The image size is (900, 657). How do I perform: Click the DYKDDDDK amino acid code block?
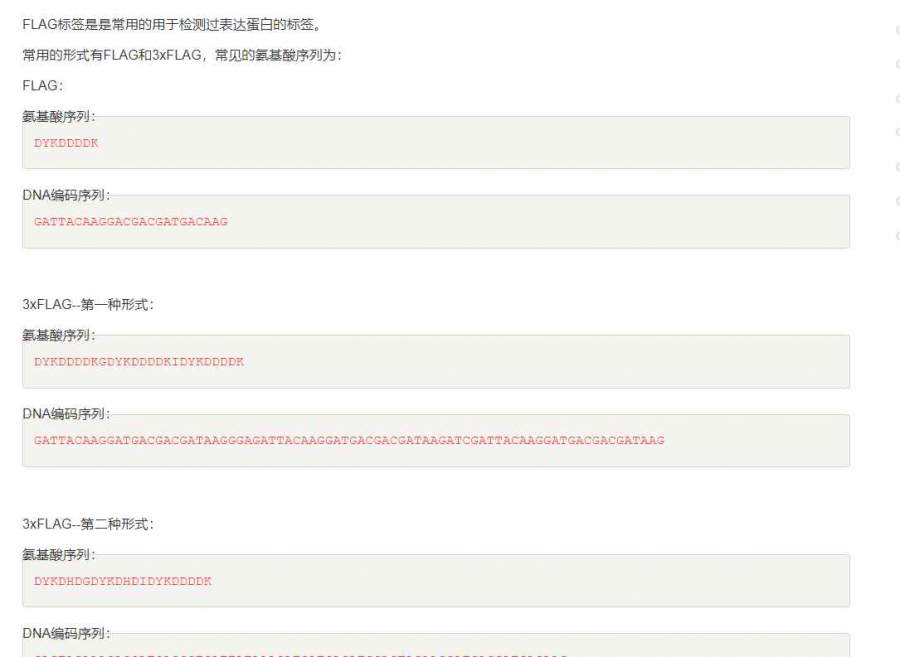(436, 143)
